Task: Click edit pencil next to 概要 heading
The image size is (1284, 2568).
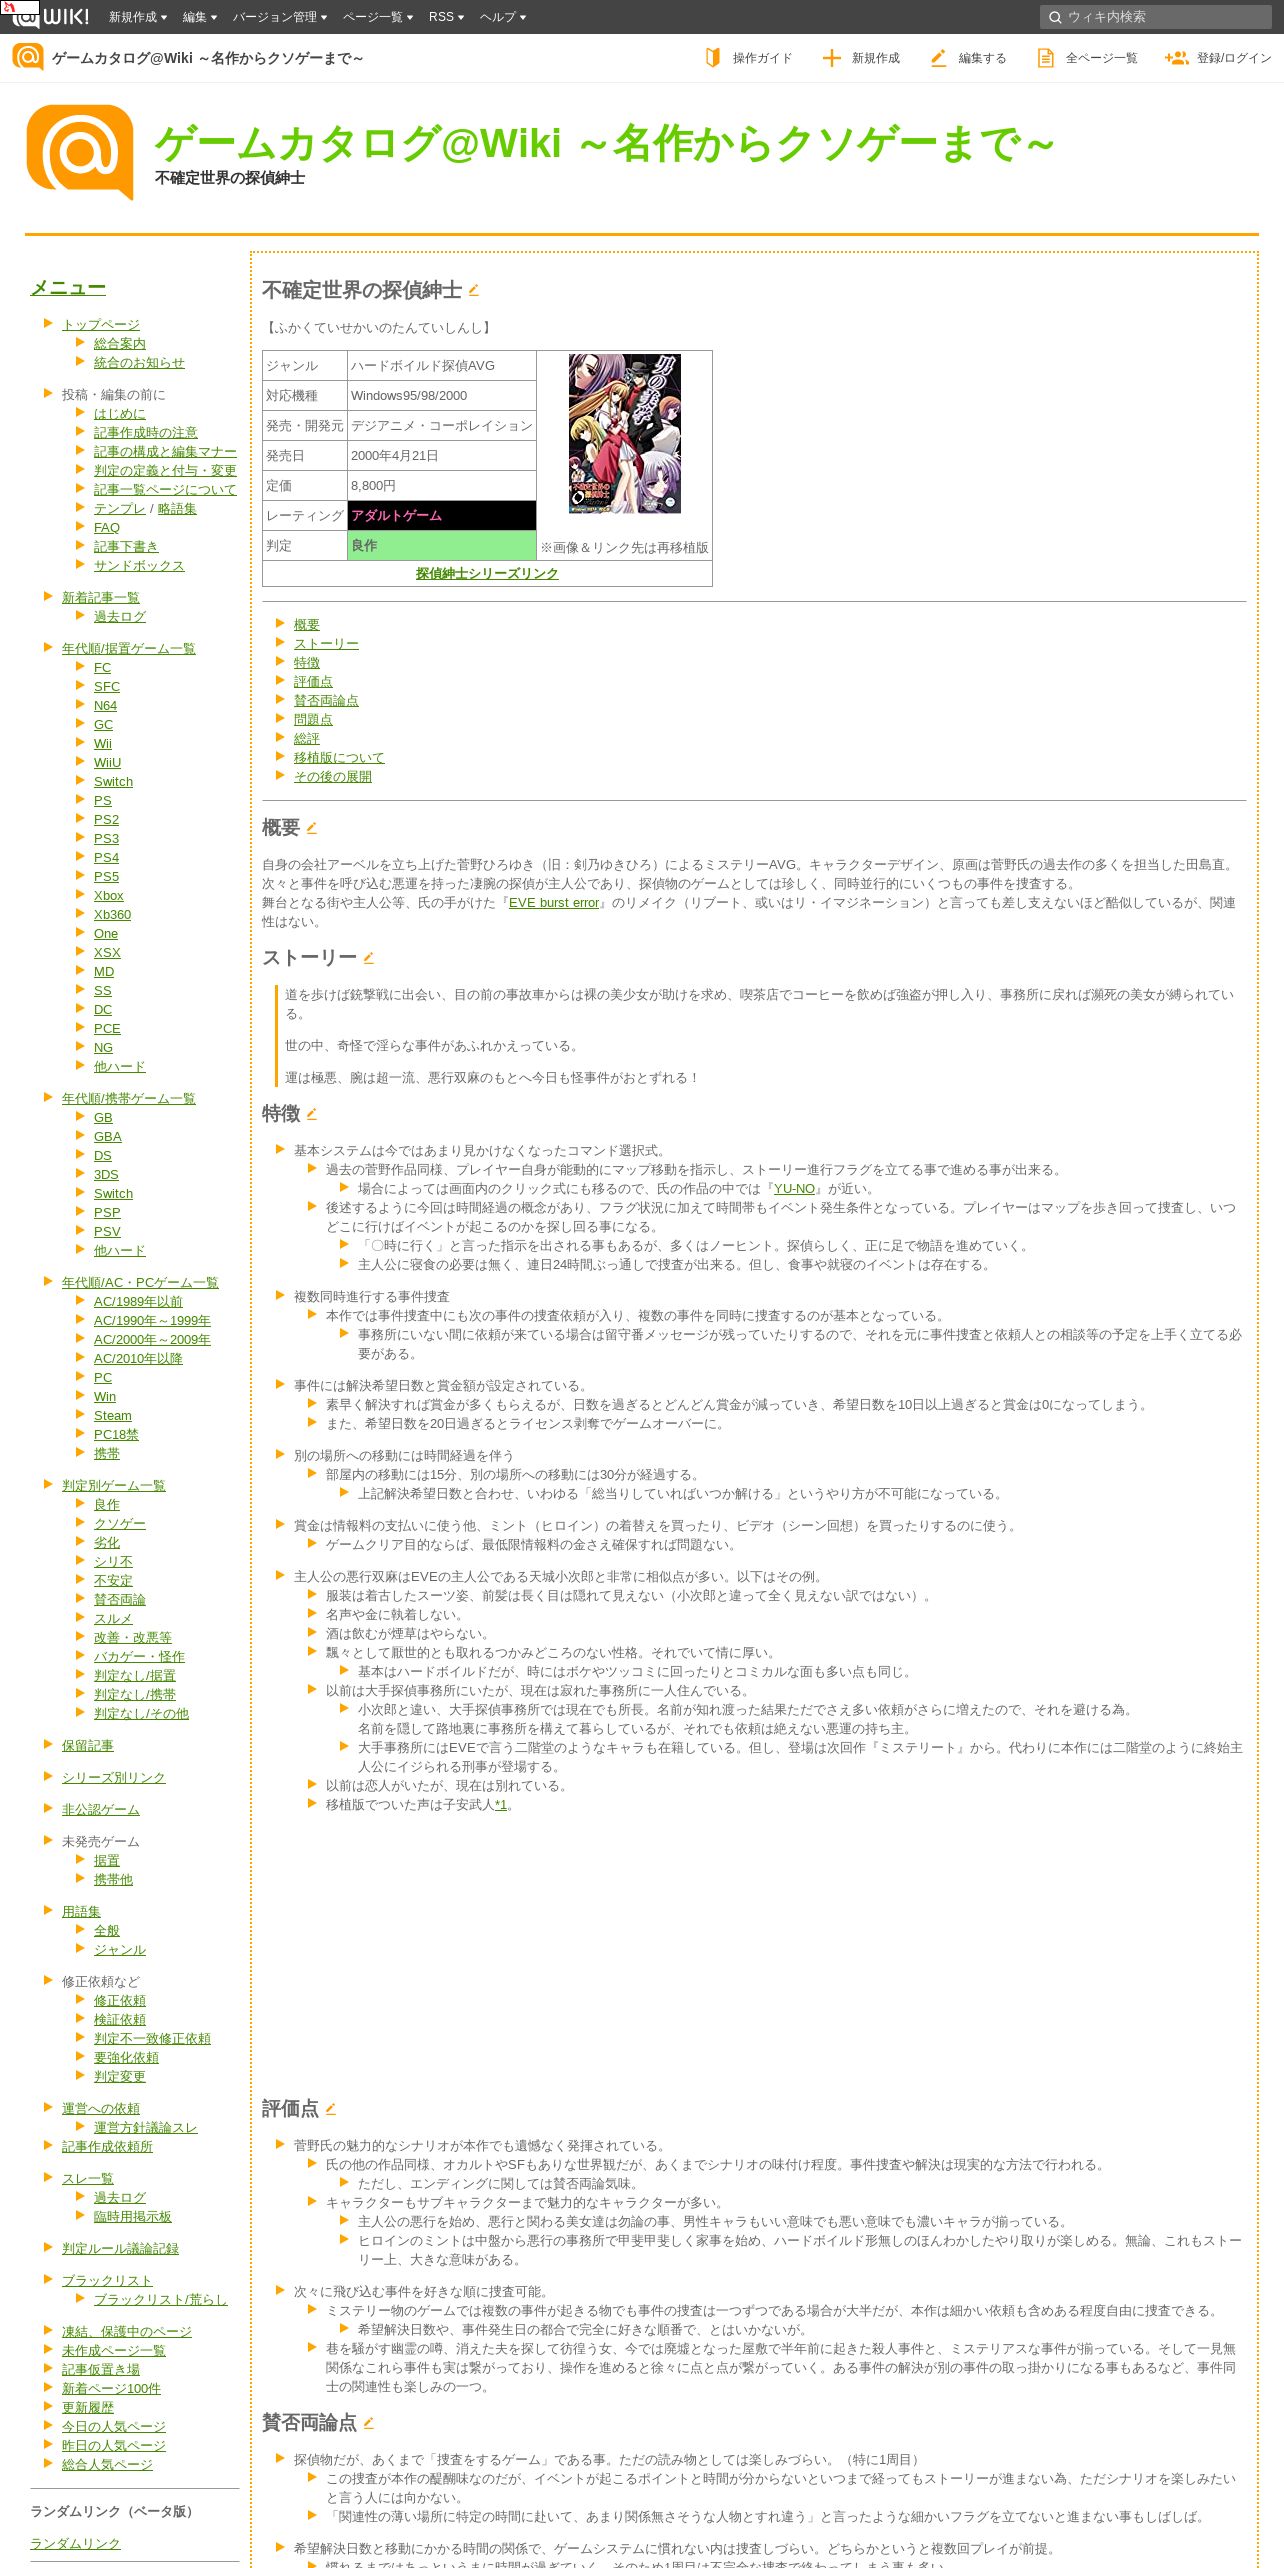Action: 311,828
